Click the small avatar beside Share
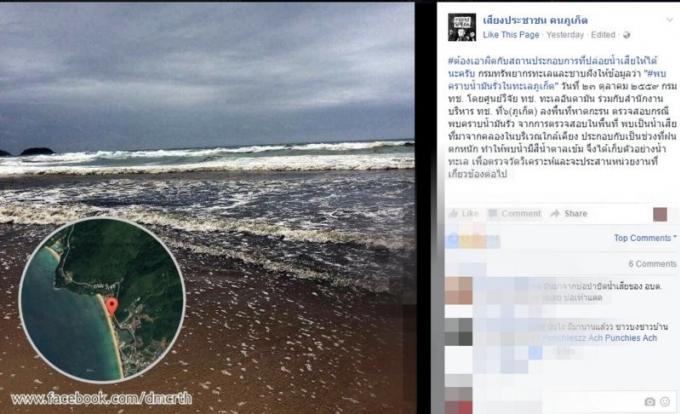Image resolution: width=680 pixels, height=414 pixels. (x=660, y=215)
